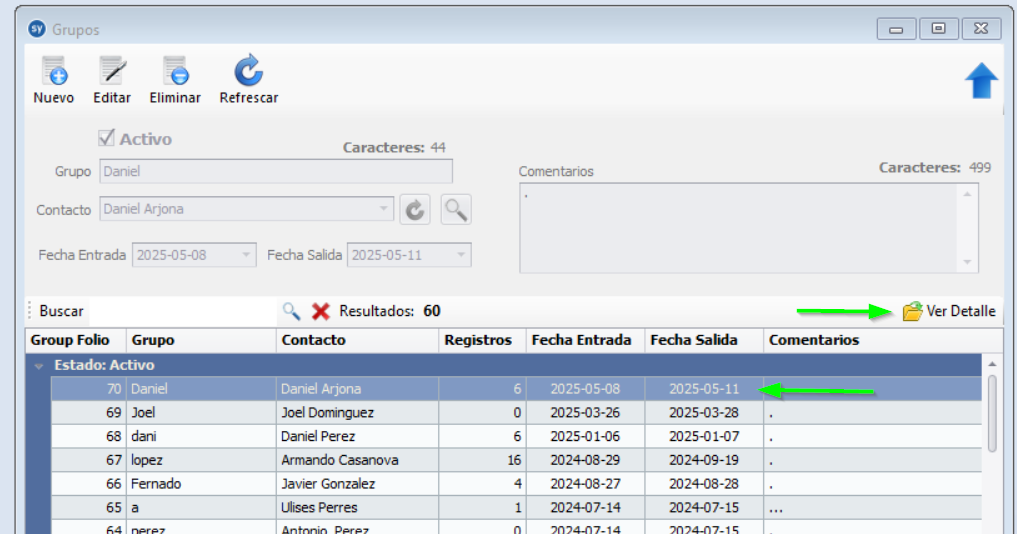
Task: Click exit date 2025-01-07 cell
Action: (704, 437)
